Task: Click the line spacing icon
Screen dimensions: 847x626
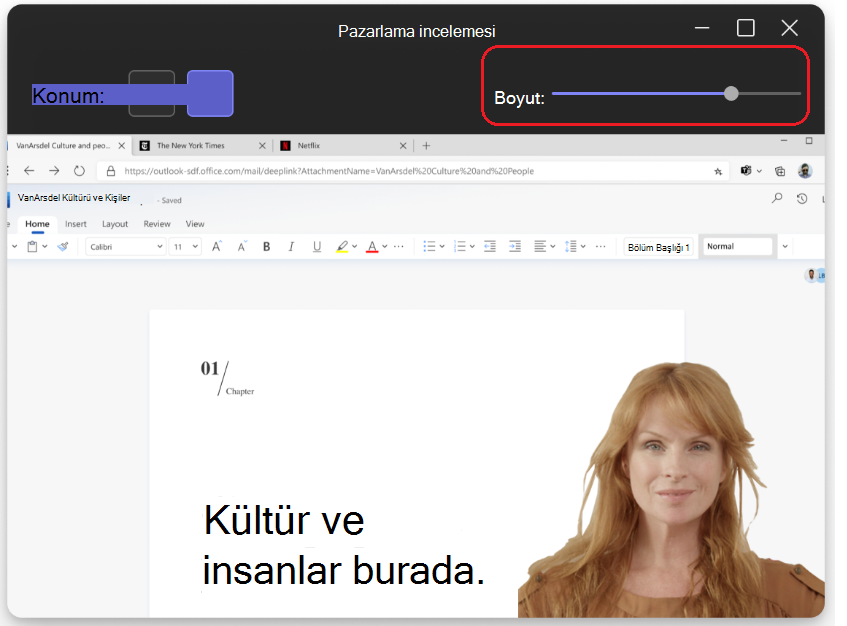Action: click(x=571, y=247)
